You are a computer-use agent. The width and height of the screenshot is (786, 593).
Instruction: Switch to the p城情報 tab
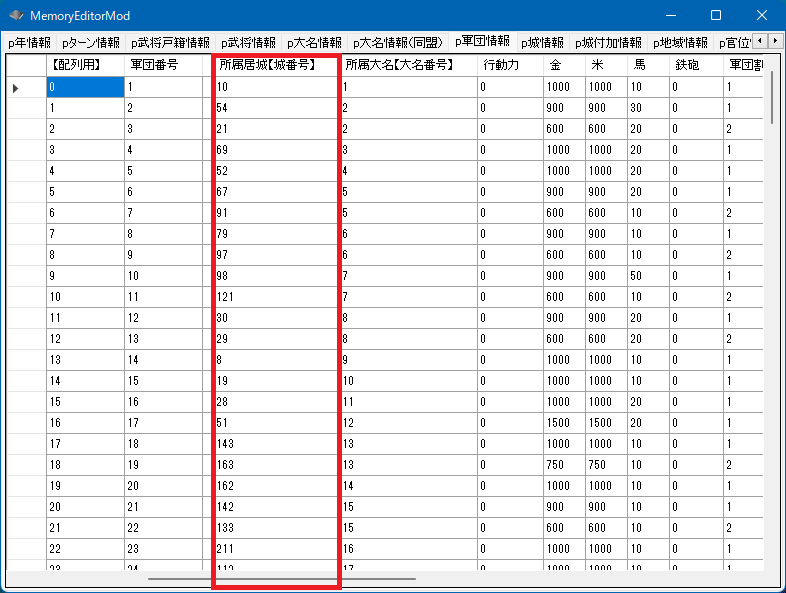(542, 43)
